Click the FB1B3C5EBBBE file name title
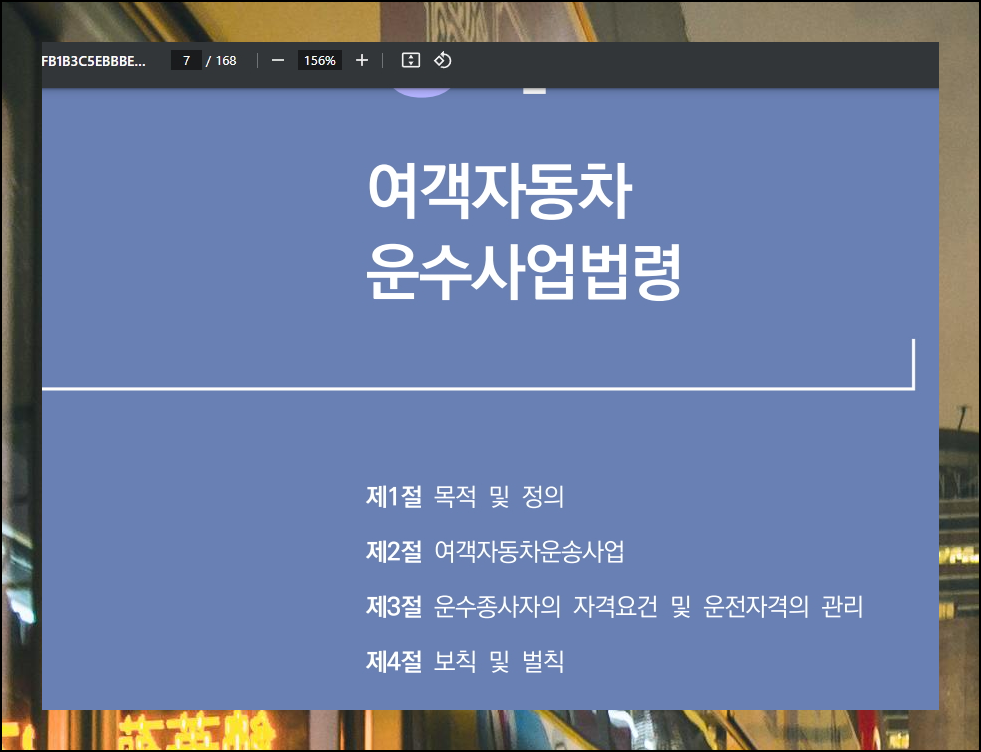The height and width of the screenshot is (752, 981). coord(93,61)
